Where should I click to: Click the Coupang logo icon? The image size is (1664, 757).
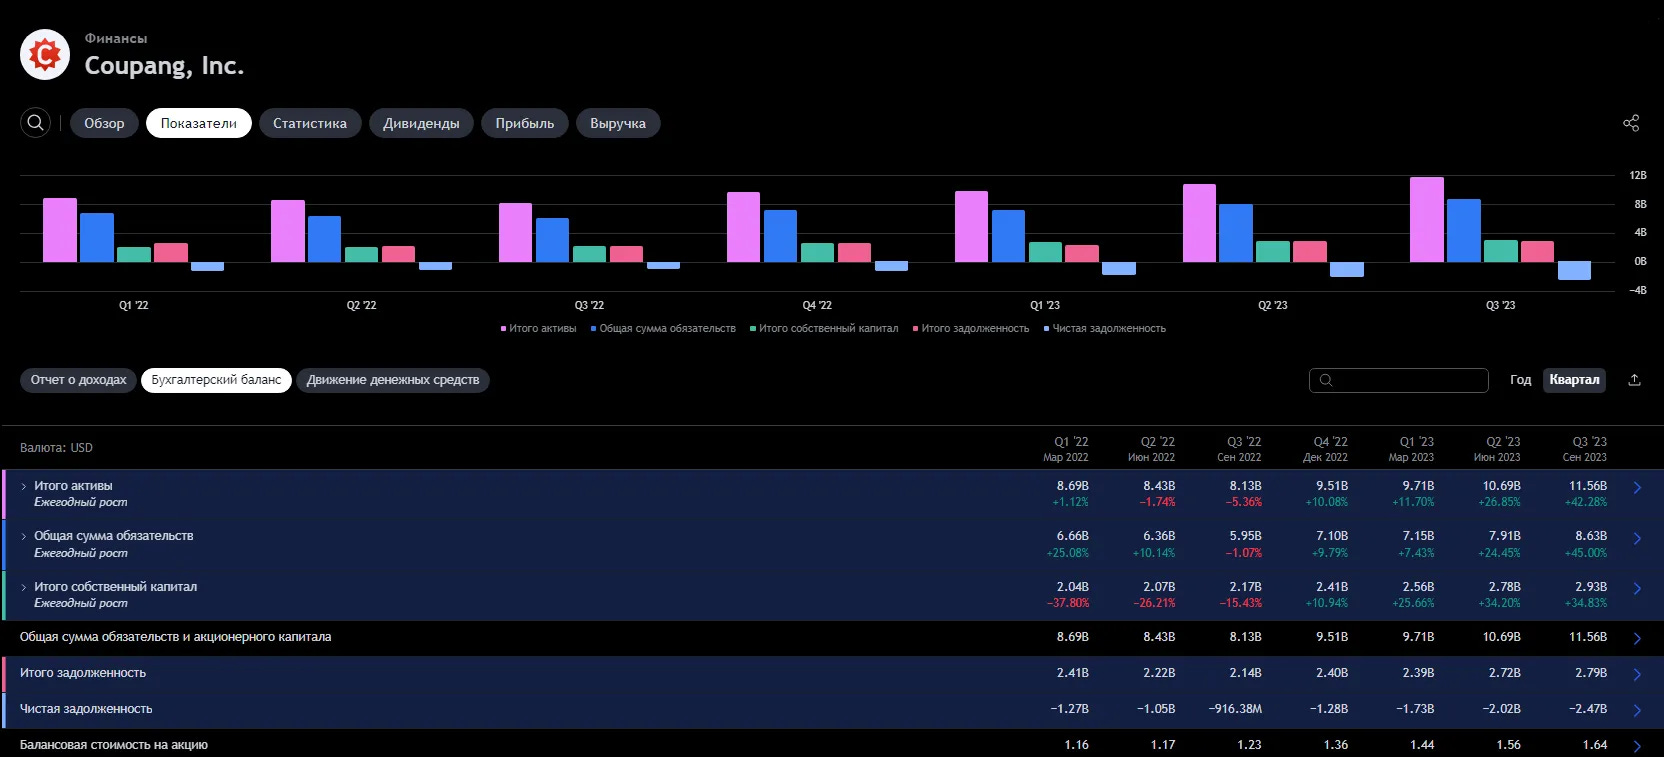pos(45,54)
